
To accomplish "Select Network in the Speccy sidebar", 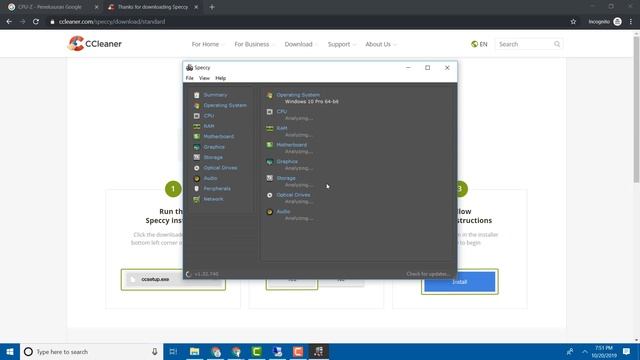I will pos(213,199).
